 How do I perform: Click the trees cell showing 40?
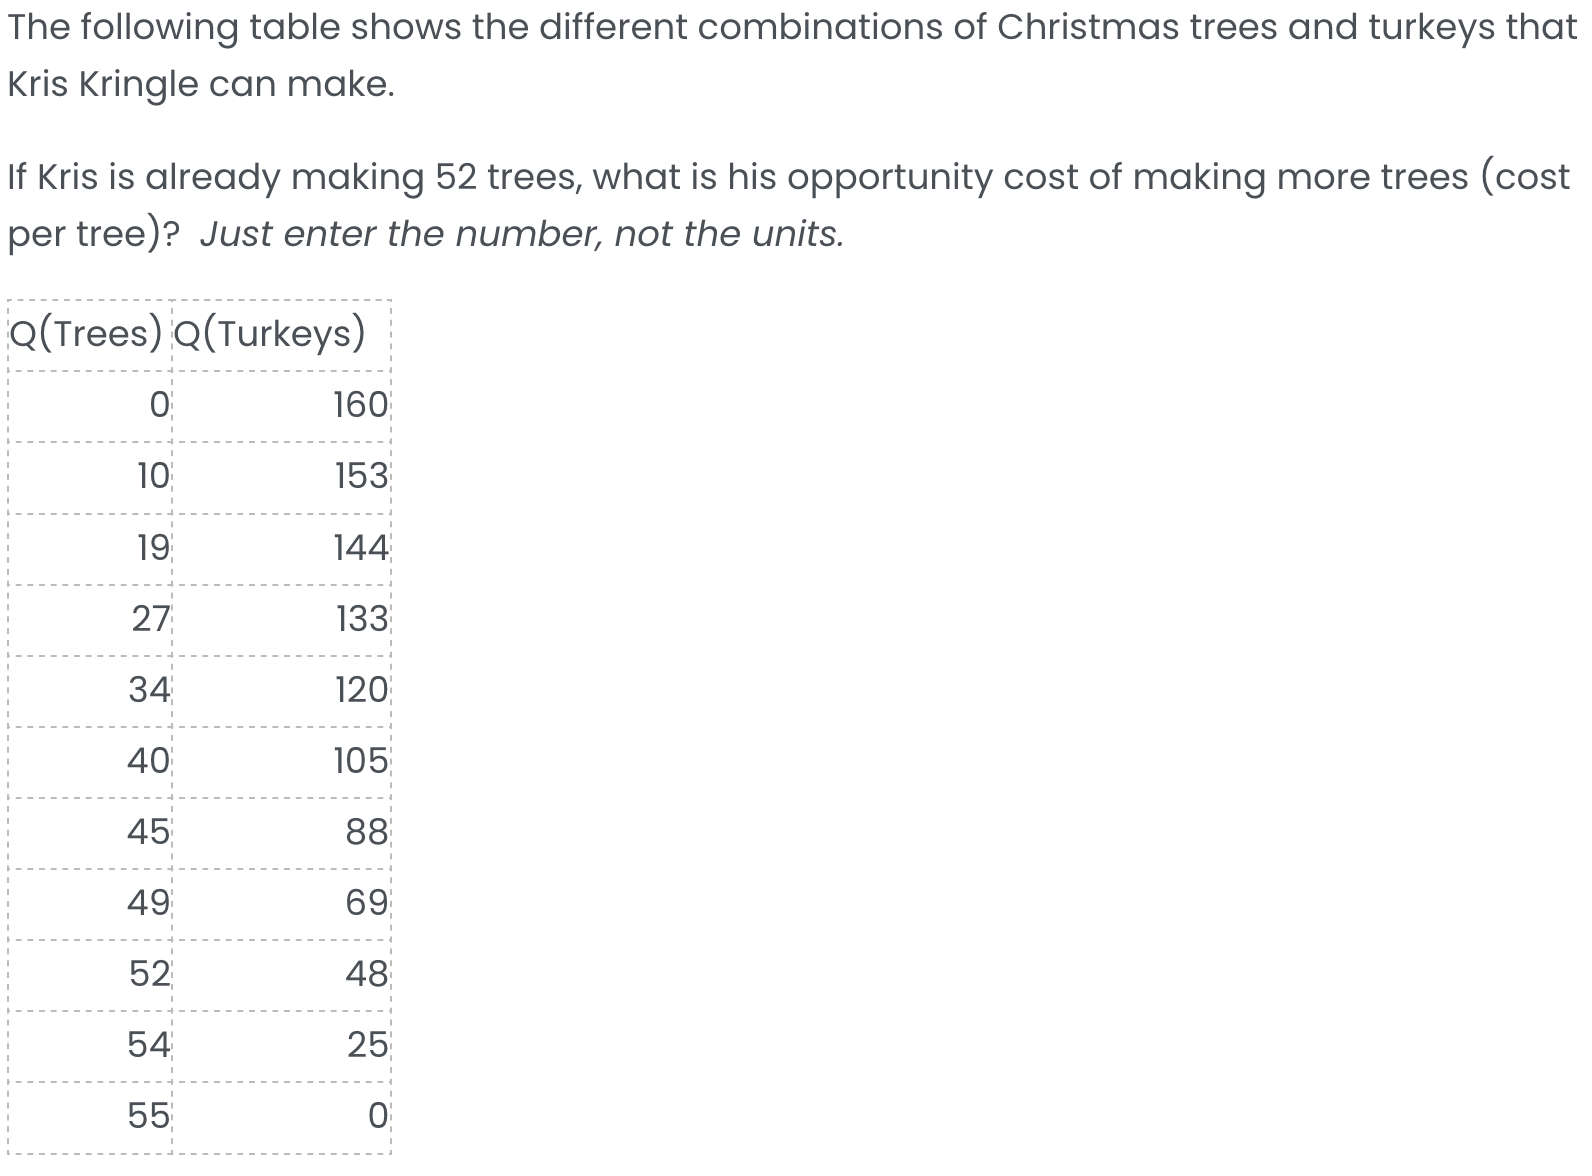coord(149,761)
